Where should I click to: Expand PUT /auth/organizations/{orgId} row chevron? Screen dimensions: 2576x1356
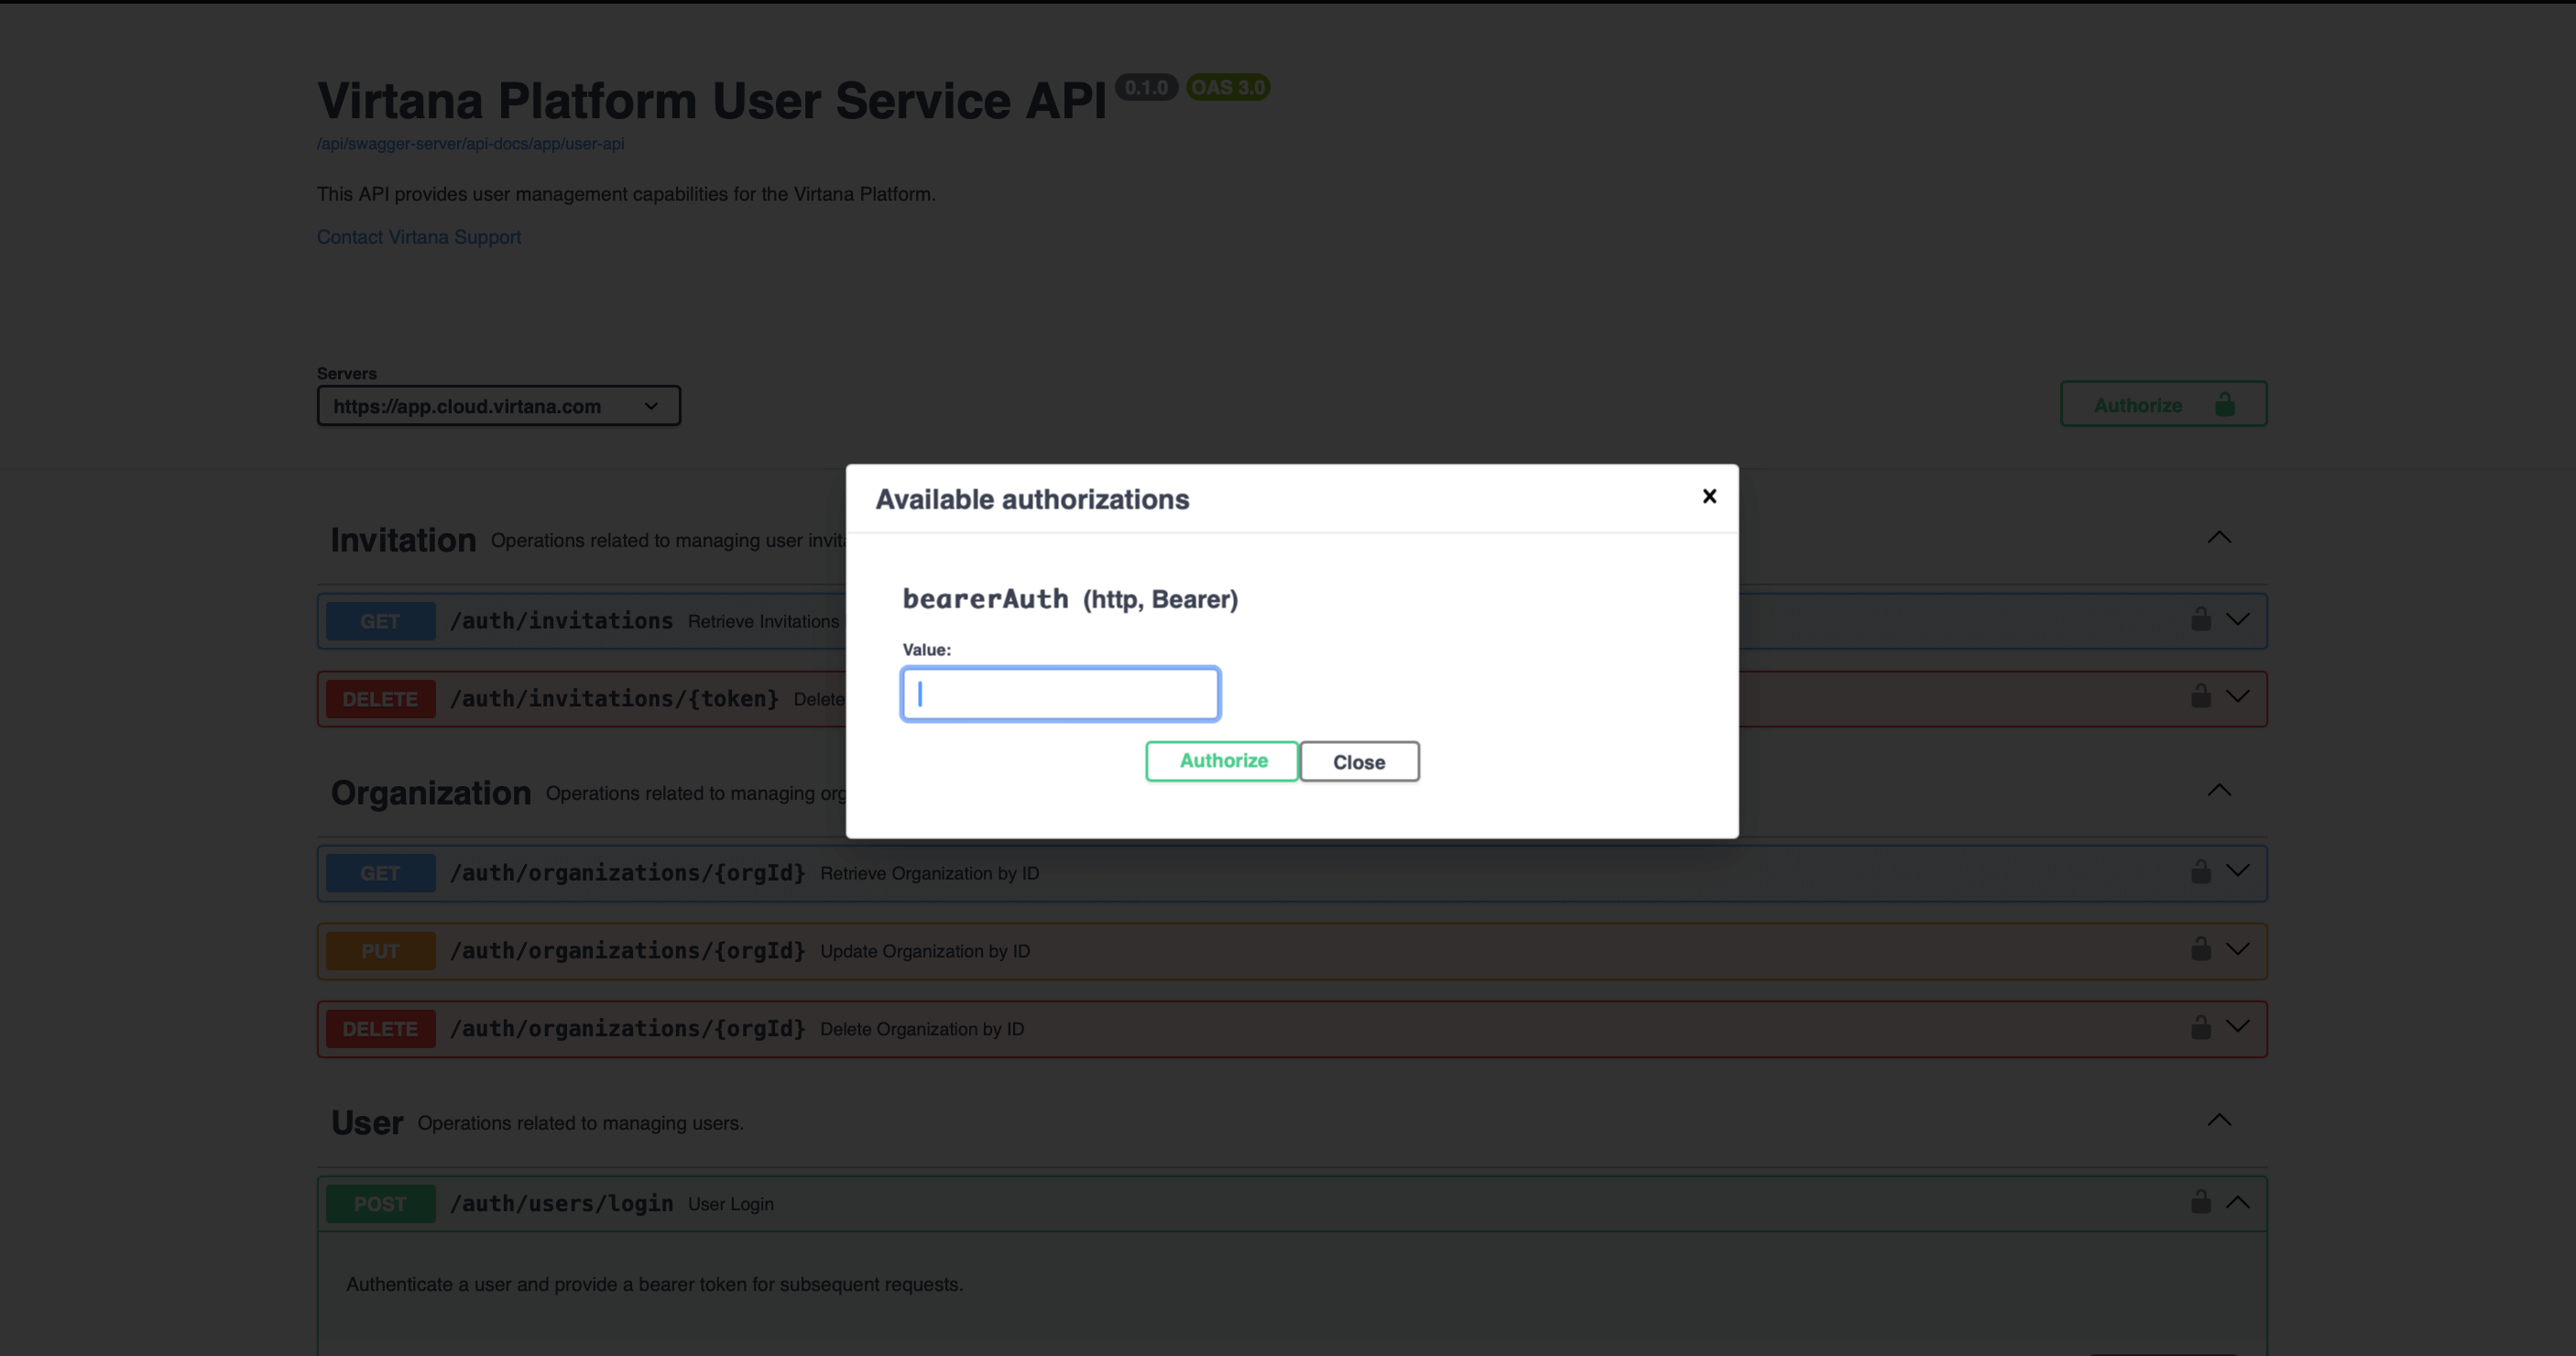click(2238, 948)
